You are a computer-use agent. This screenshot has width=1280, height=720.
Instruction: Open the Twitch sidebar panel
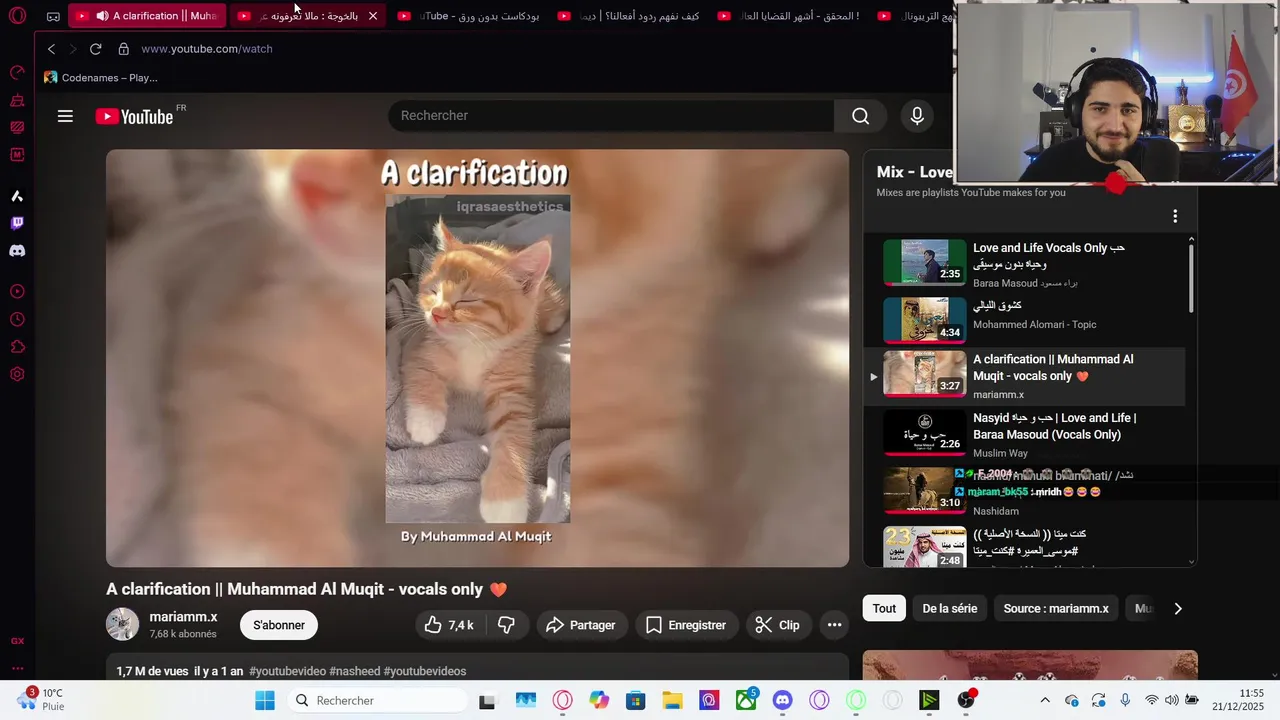coord(17,223)
